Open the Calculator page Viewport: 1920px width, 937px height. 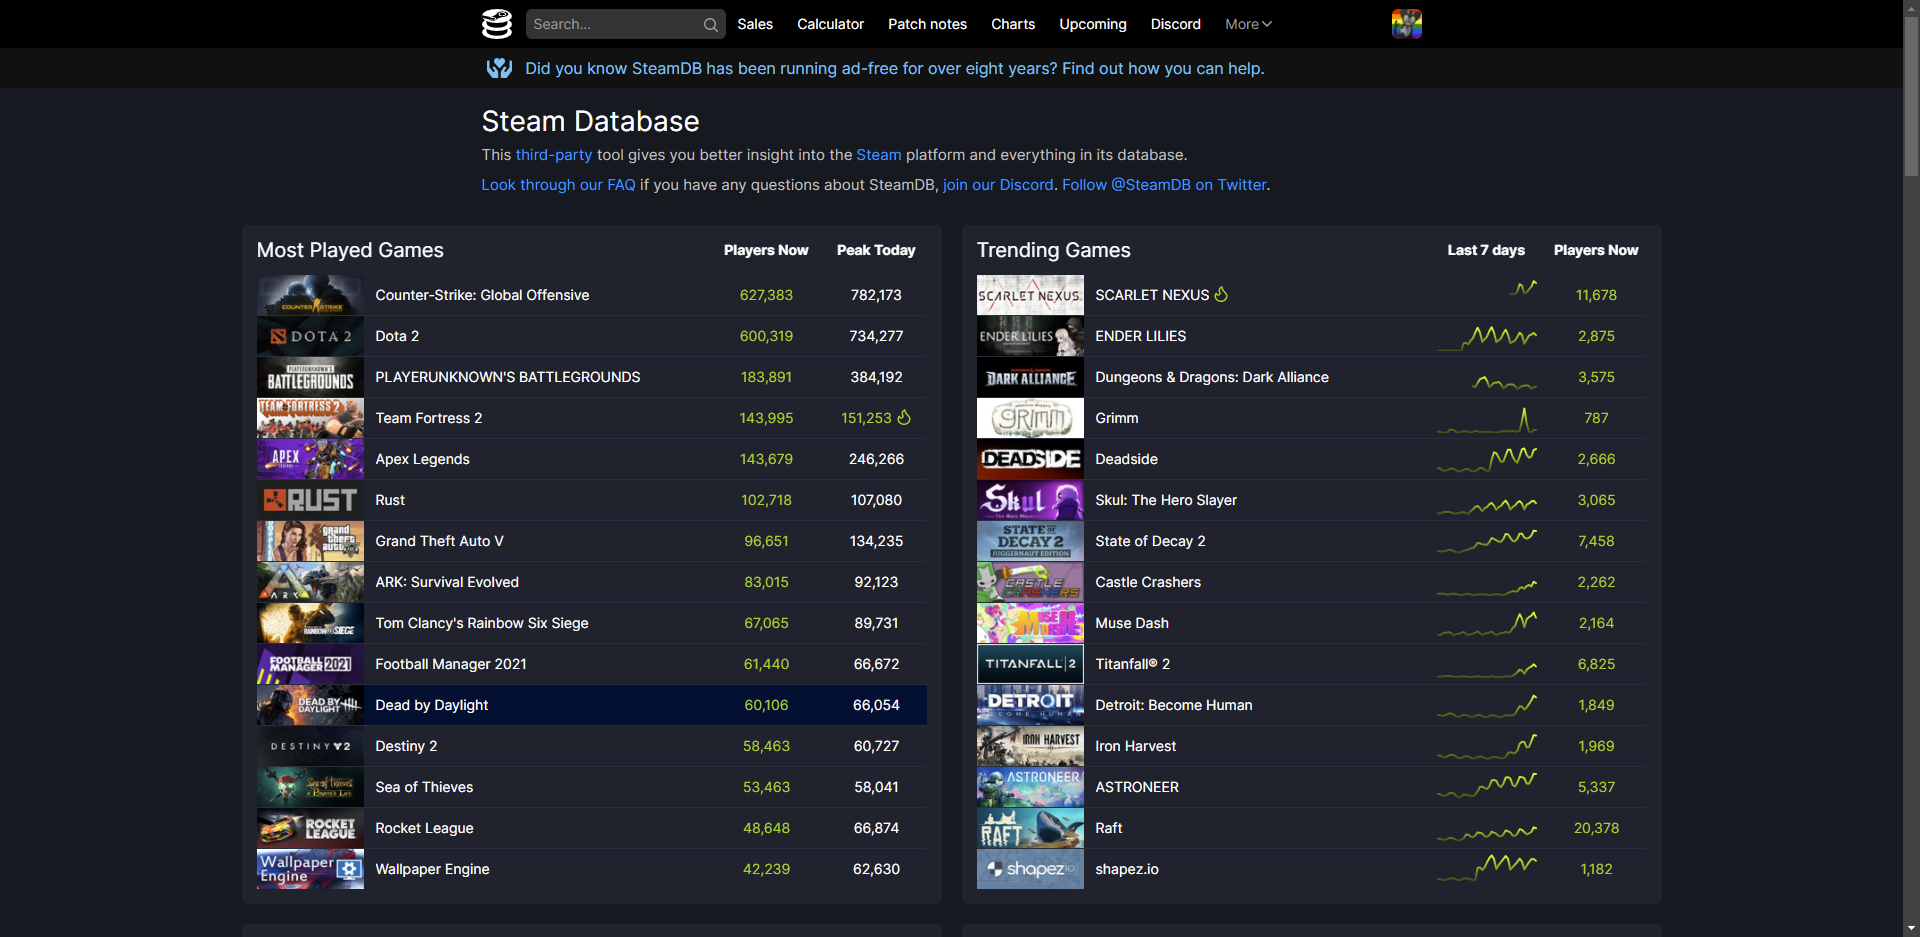click(x=830, y=24)
